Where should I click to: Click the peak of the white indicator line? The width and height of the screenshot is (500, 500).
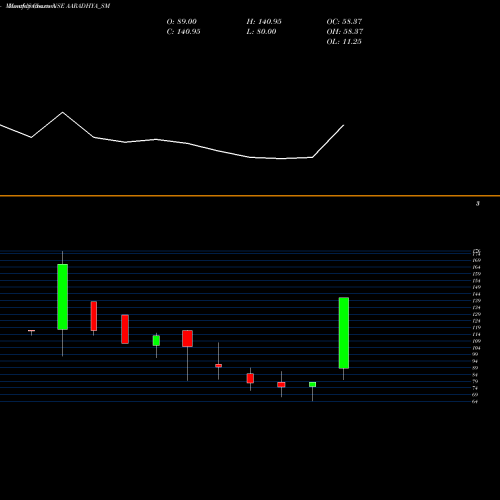click(63, 113)
